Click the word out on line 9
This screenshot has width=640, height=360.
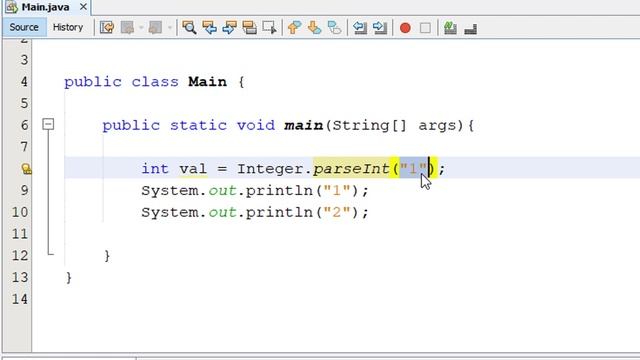[222, 191]
